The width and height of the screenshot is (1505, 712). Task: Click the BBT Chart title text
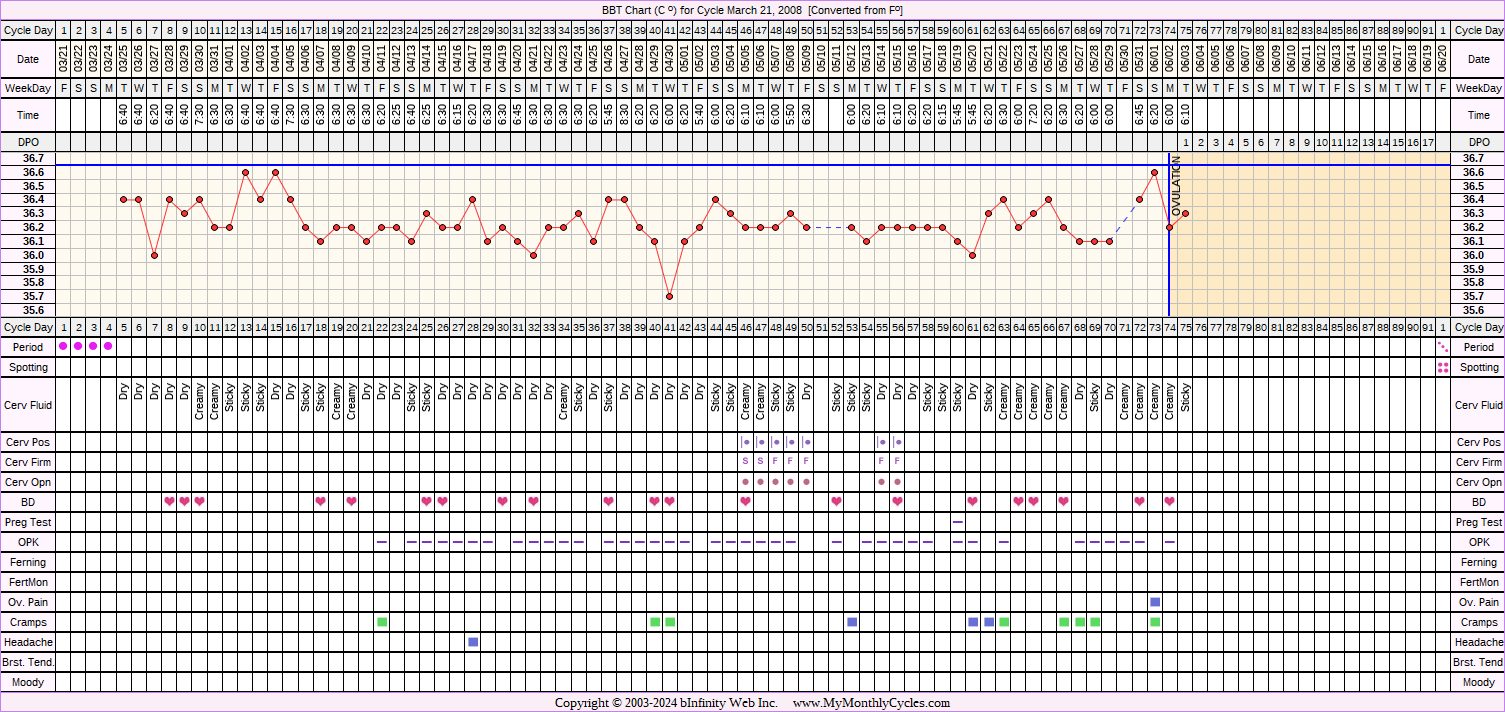[752, 9]
